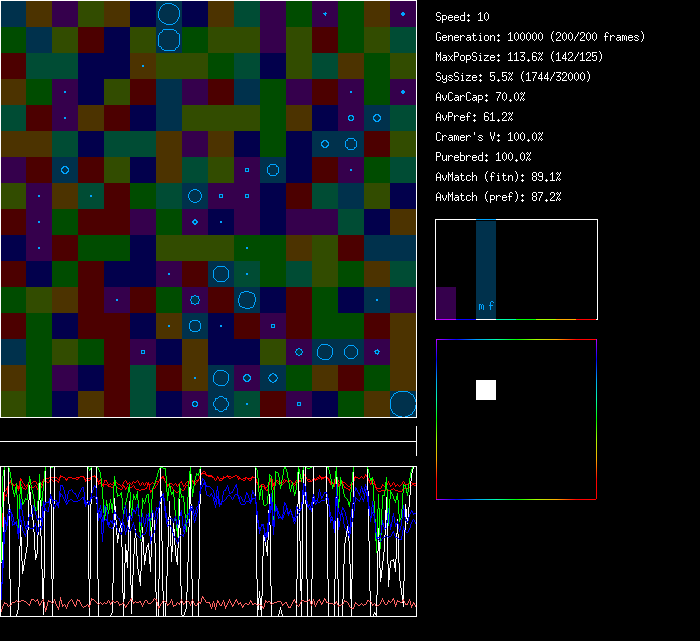Click the empty black strip above the time-series graph

208,431
